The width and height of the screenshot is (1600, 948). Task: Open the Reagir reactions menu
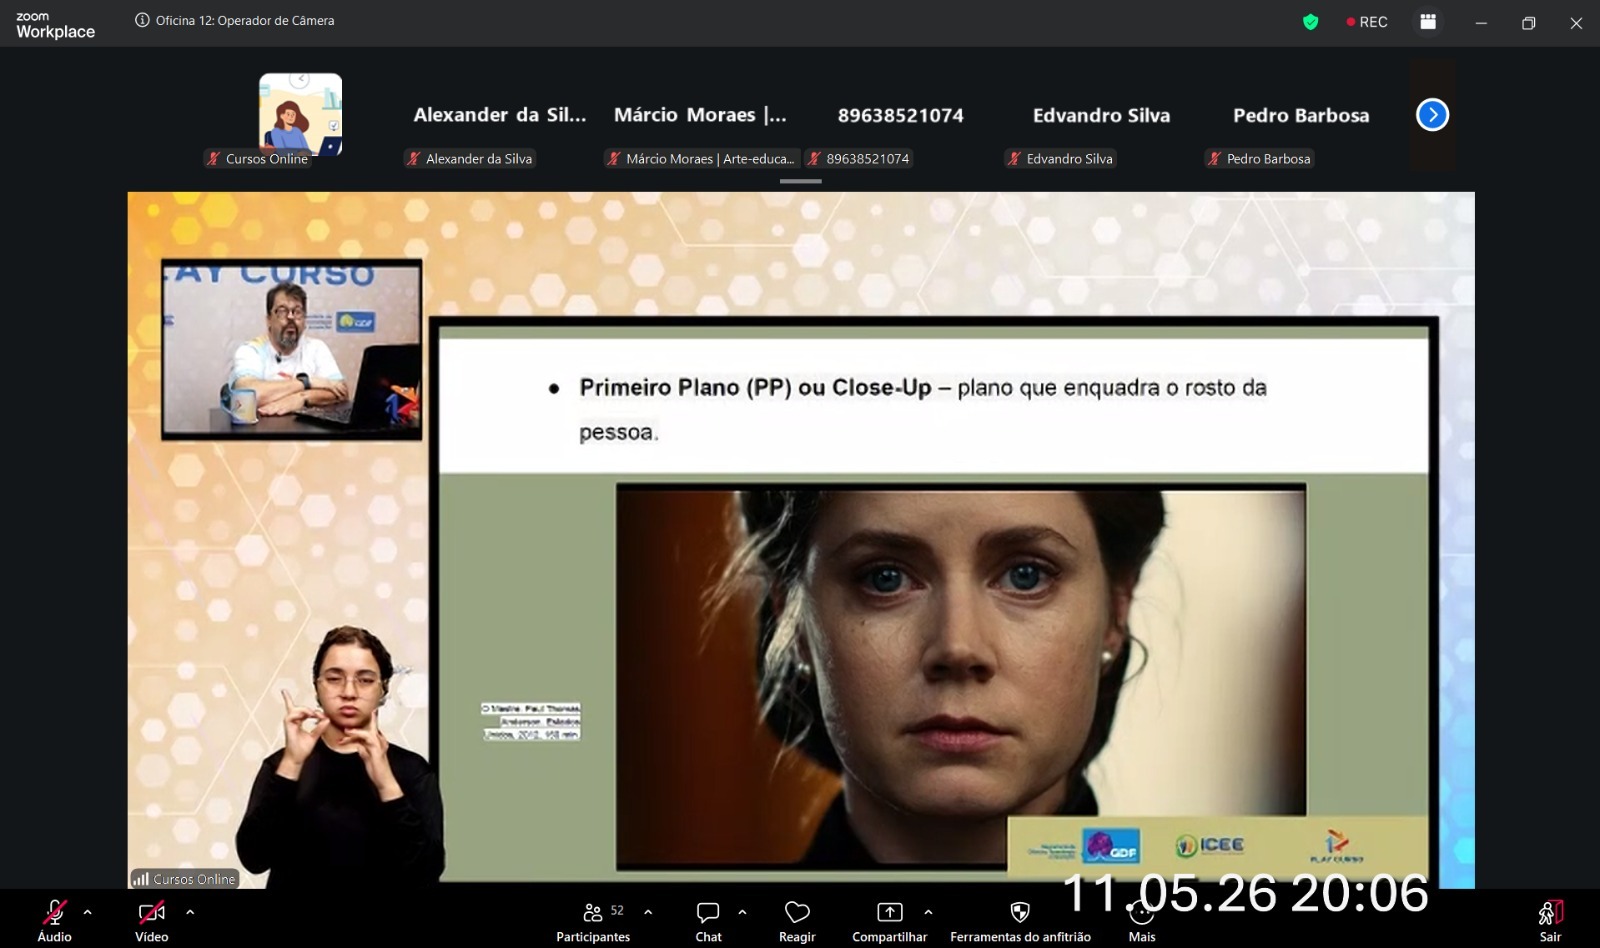tap(797, 919)
